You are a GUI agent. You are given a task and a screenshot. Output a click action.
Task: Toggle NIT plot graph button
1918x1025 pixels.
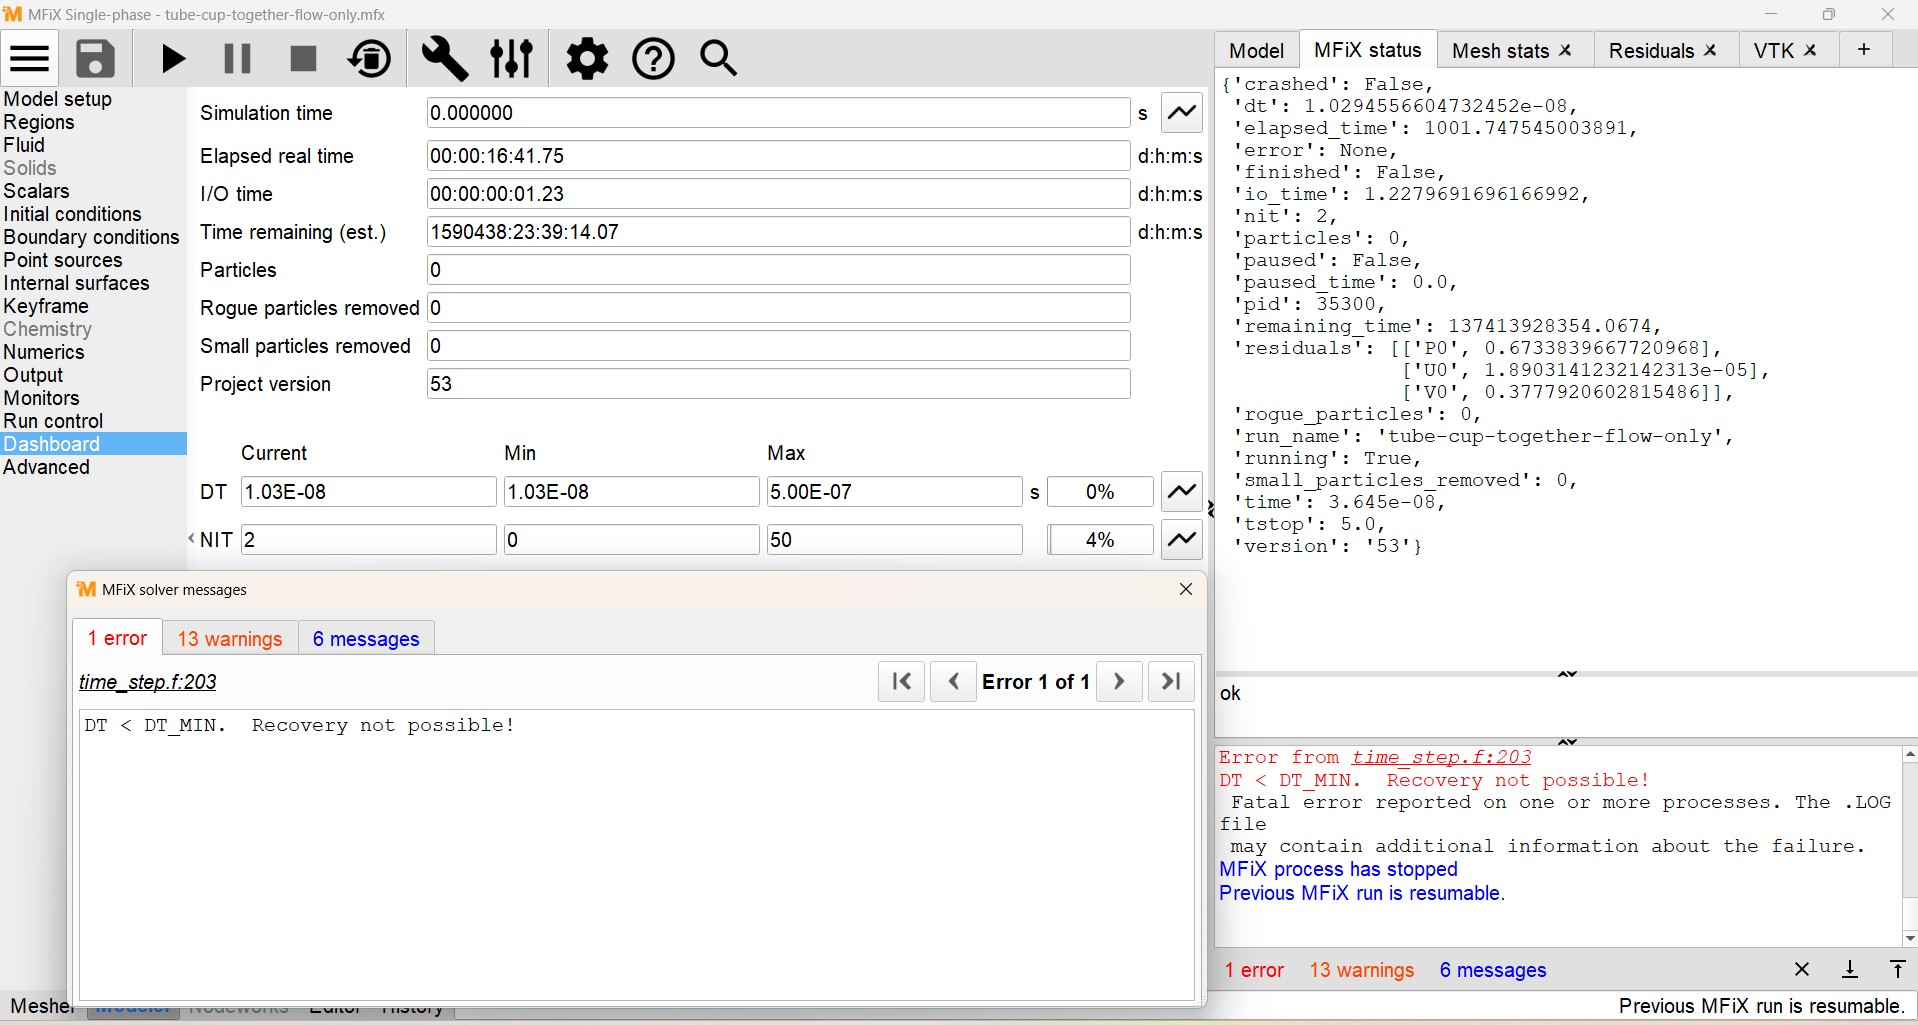(1182, 540)
